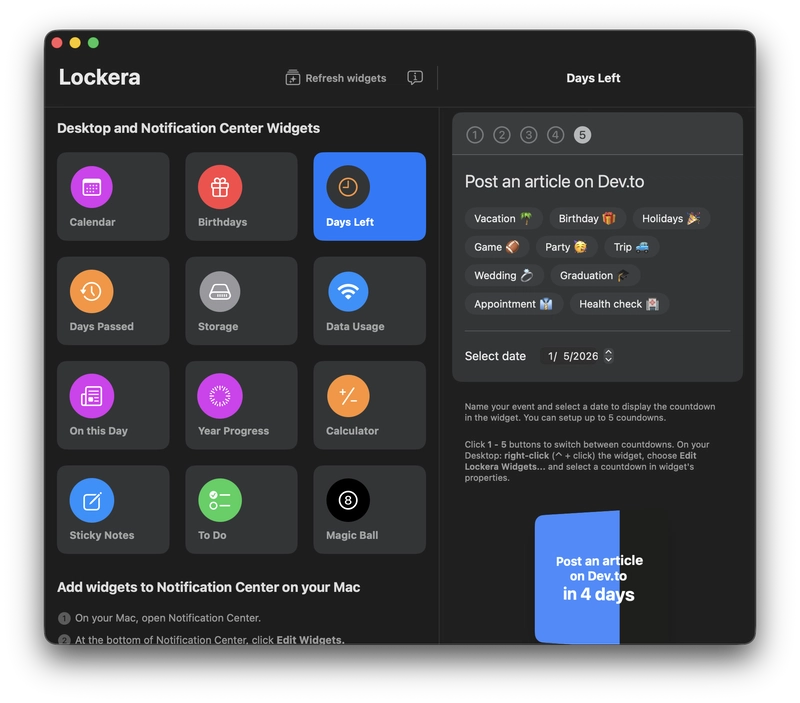This screenshot has height=703, width=800.
Task: Click the date stepper arrows
Action: (x=608, y=356)
